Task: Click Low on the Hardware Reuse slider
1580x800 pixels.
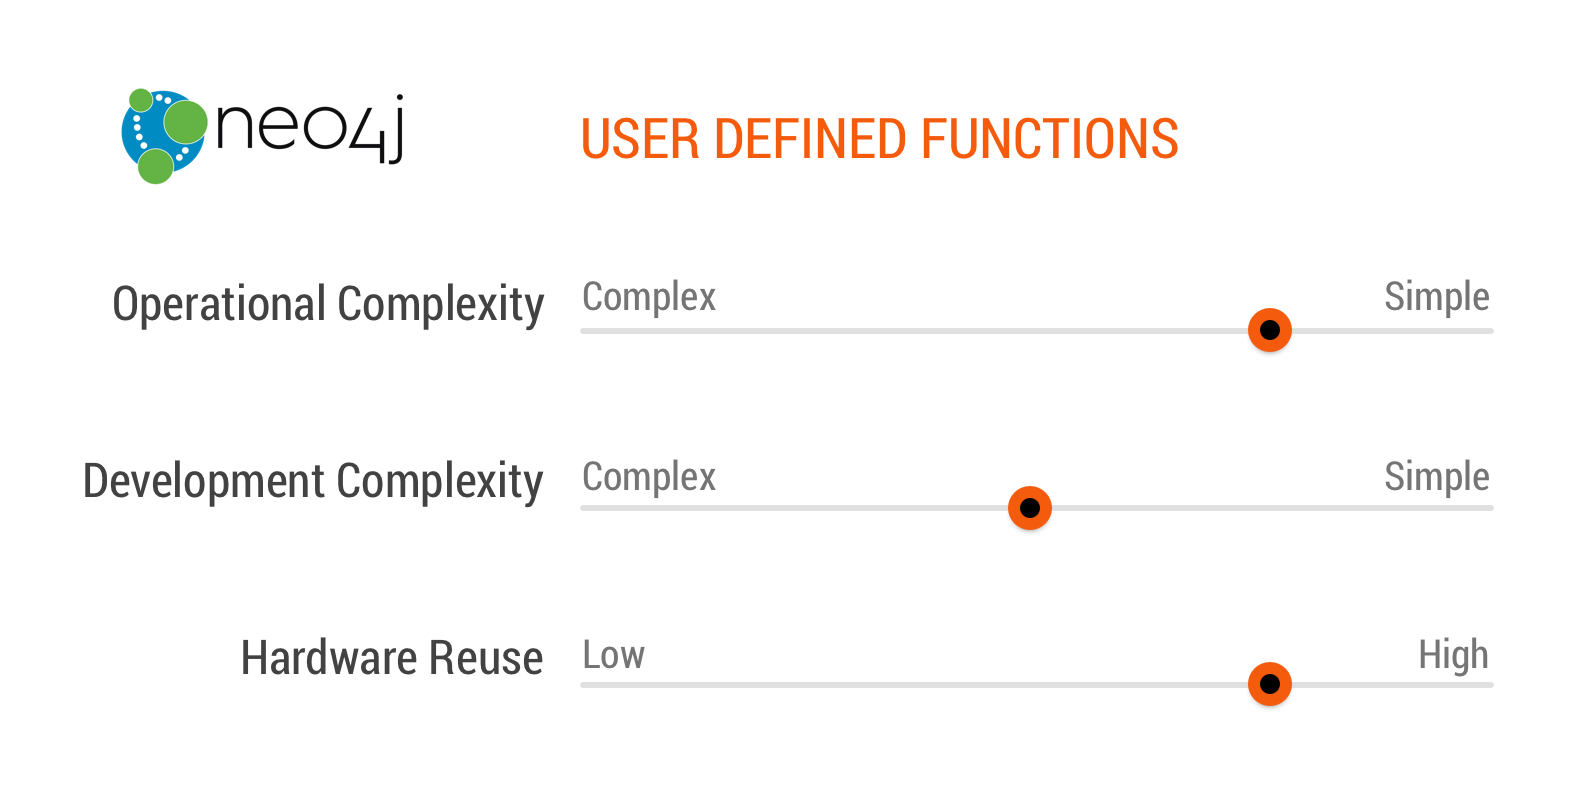Action: pyautogui.click(x=614, y=655)
